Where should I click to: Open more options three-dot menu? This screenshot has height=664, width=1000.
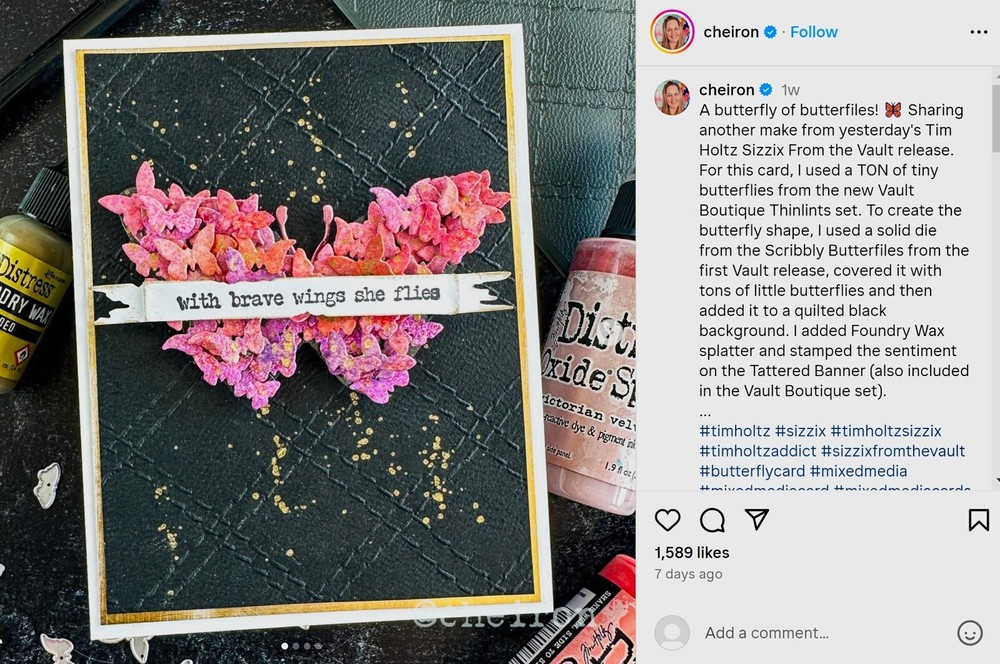978,32
